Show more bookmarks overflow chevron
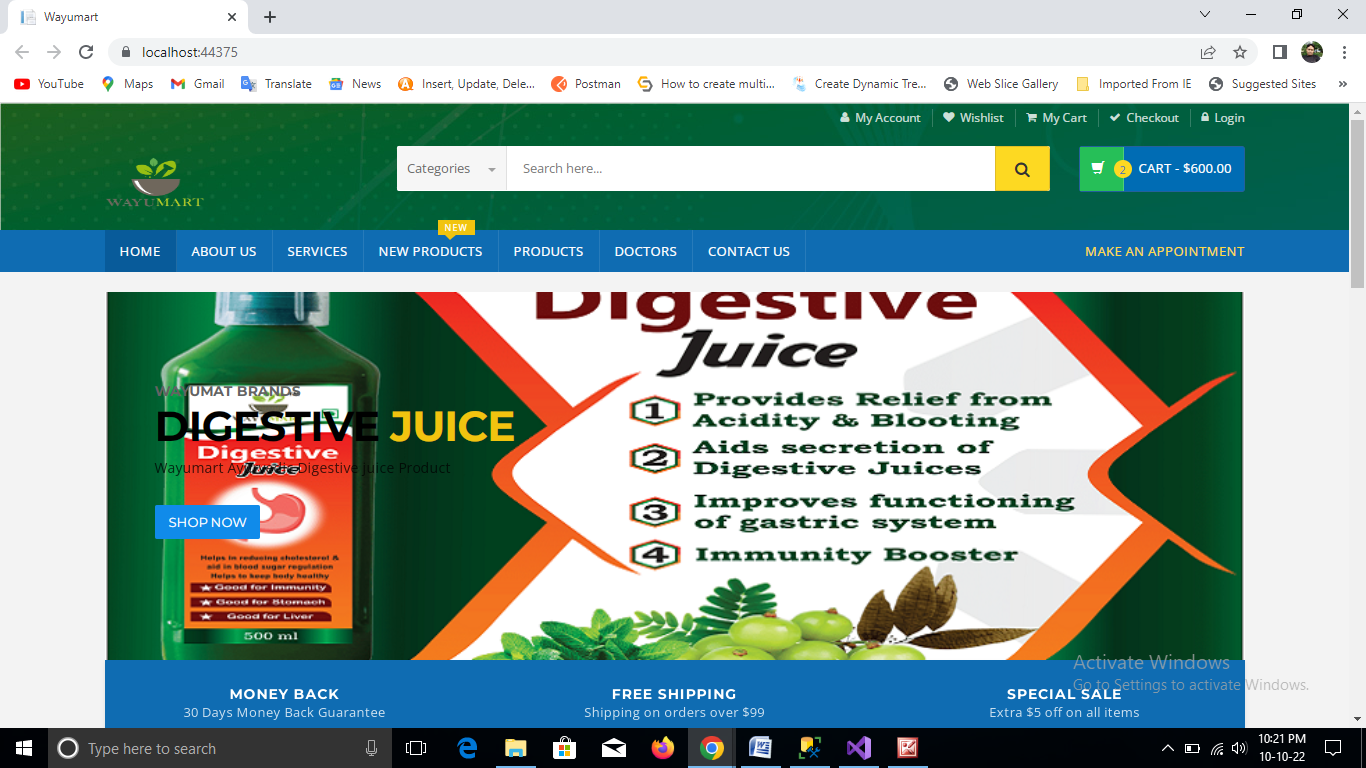Screen dimensions: 1366x768 point(1342,84)
